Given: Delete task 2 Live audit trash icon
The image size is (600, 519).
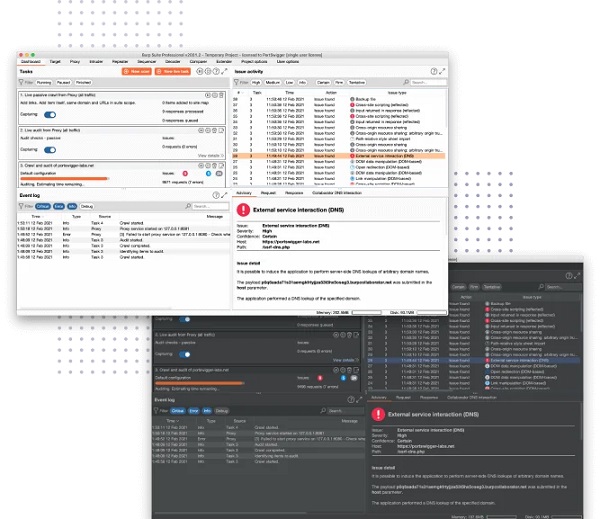Looking at the screenshot, I should (215, 131).
